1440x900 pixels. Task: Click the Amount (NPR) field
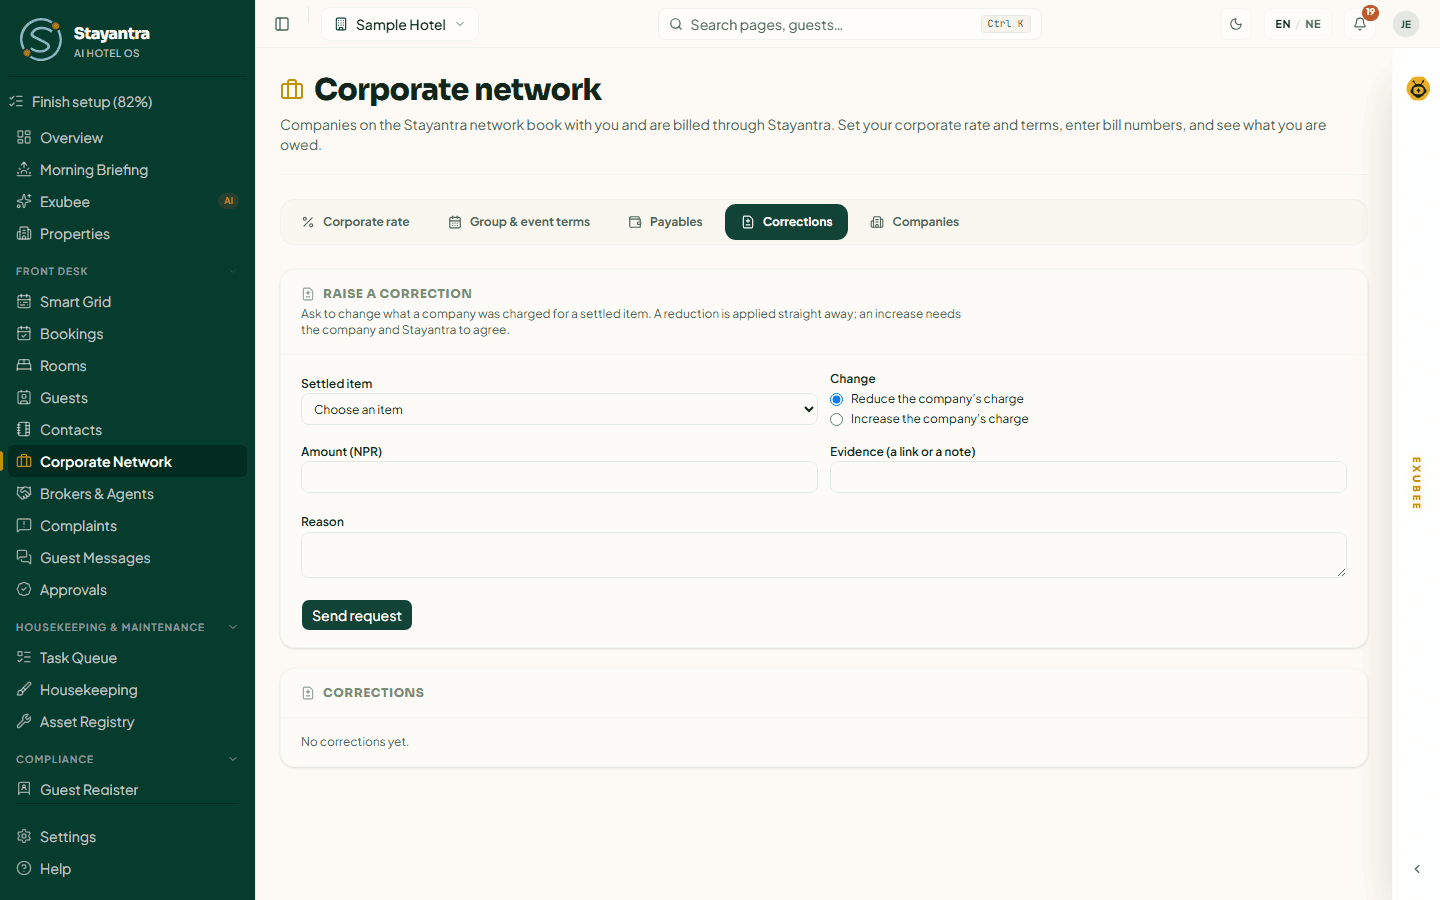559,477
